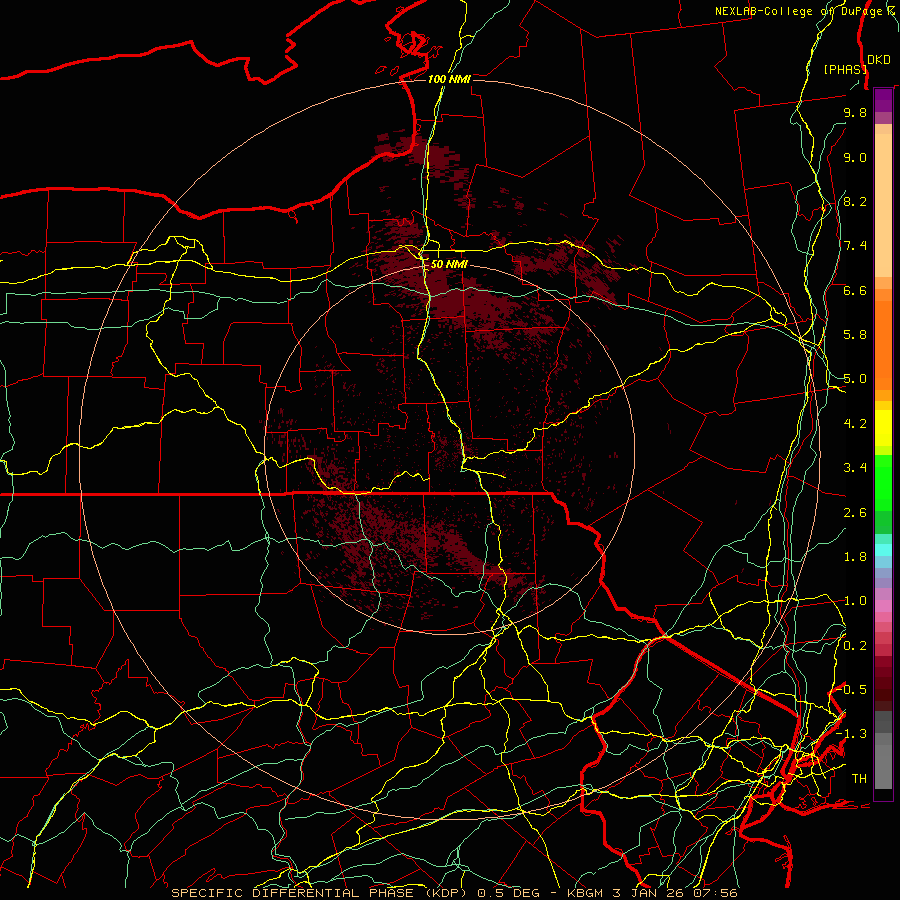Viewport: 900px width, 900px height.
Task: Click the 50 NMI range ring label
Action: coord(449,264)
